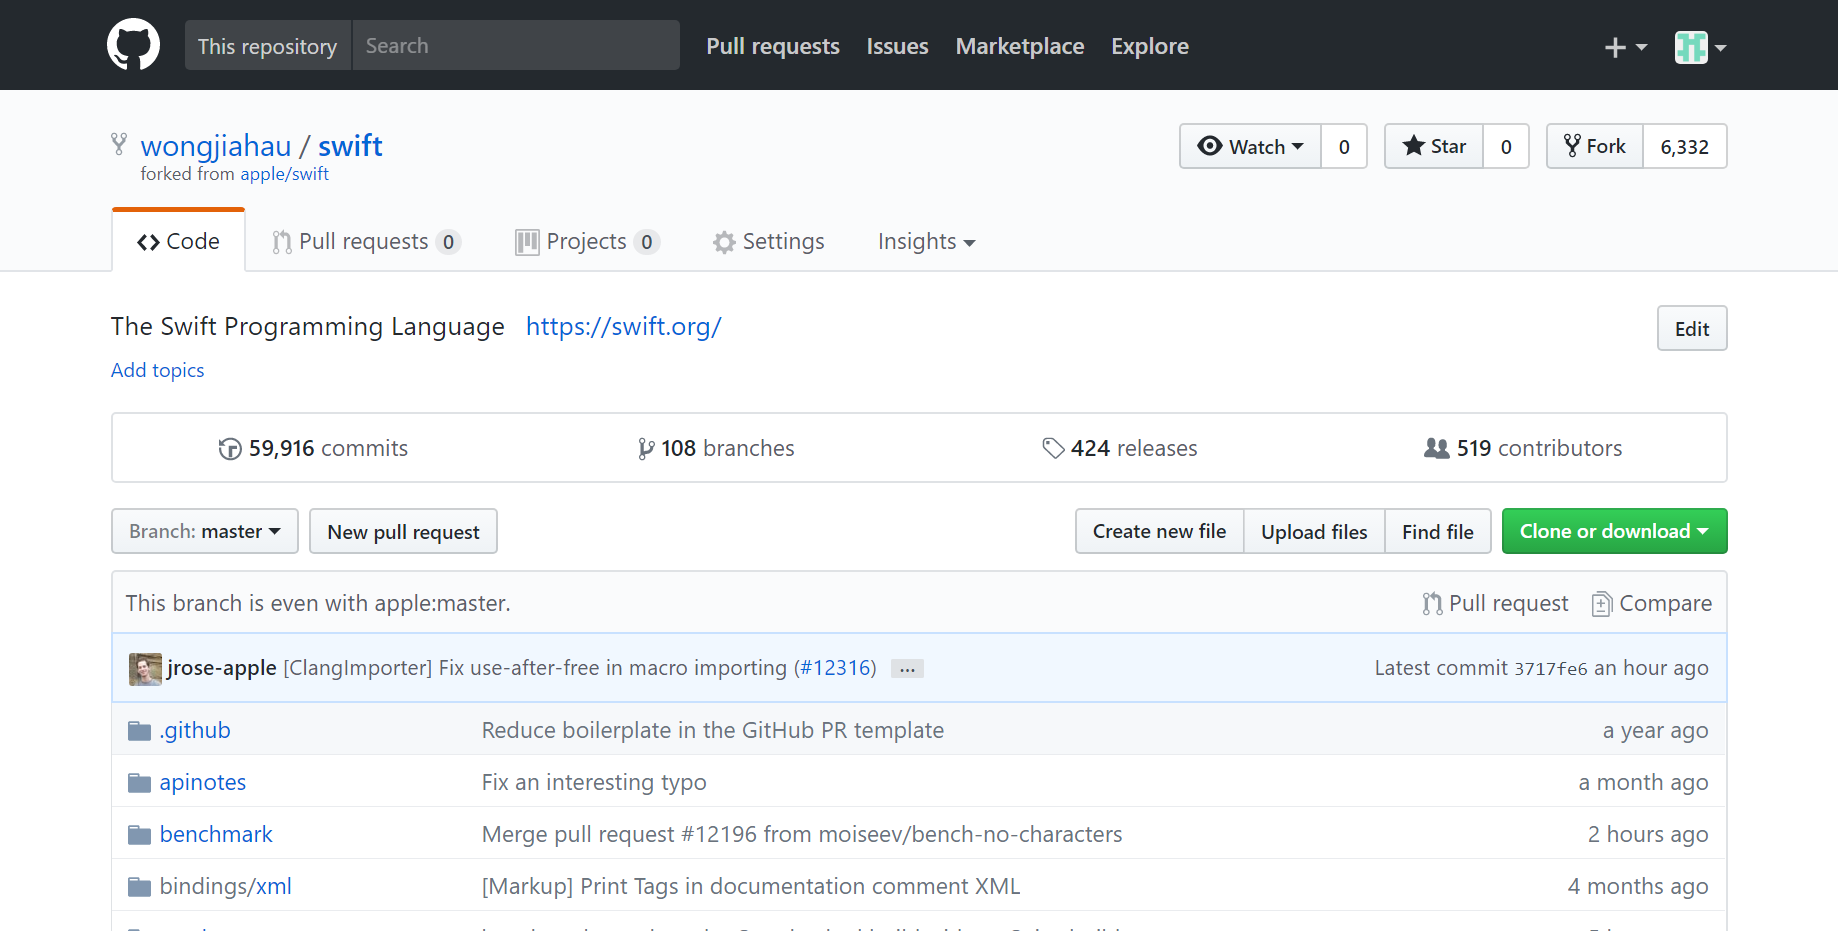The image size is (1838, 931).
Task: Click the fork icon beside wongjiahau/swift
Action: (119, 144)
